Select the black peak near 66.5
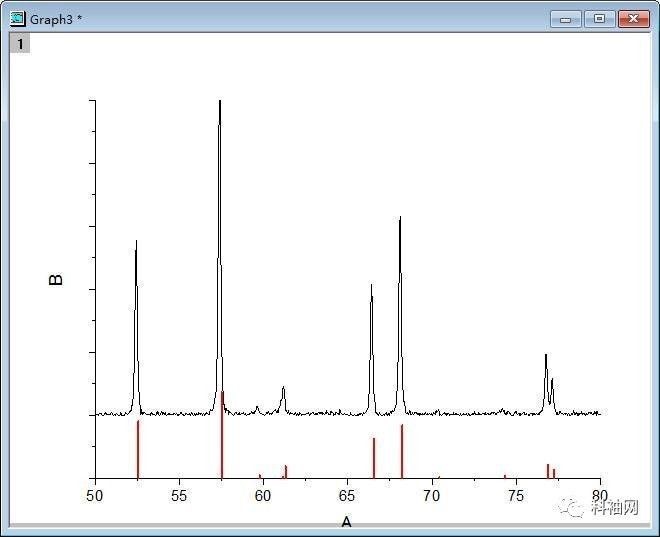Screen dimensions: 660x537 (x=372, y=349)
